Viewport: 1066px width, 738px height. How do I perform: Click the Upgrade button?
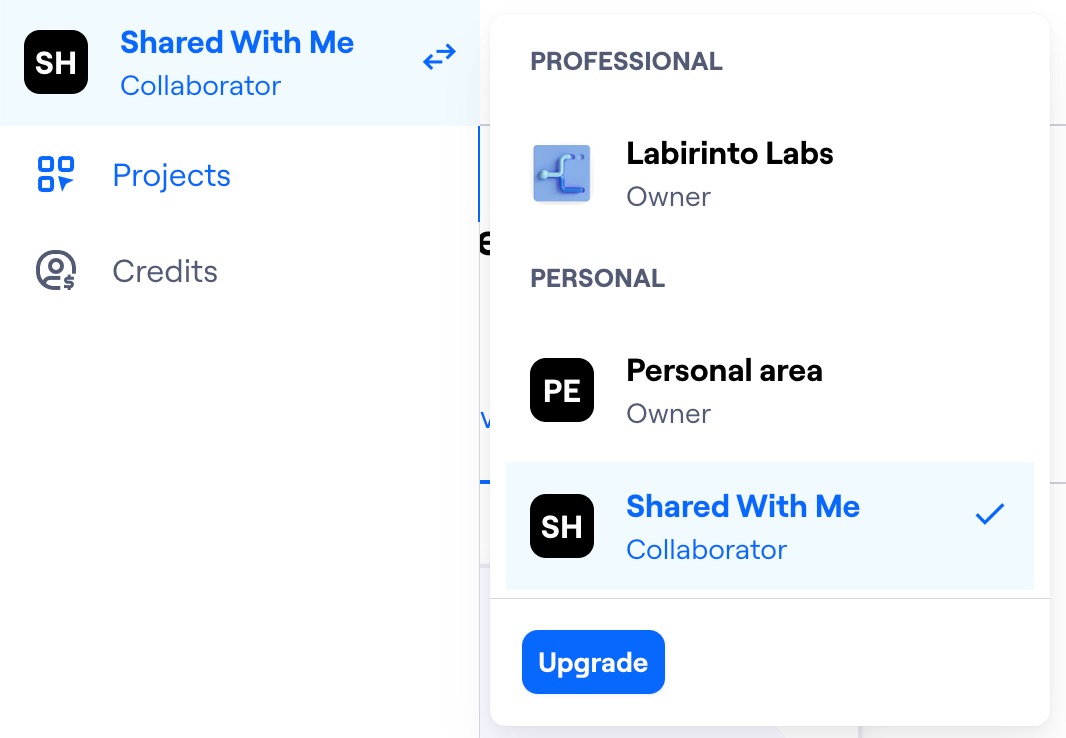pyautogui.click(x=593, y=662)
